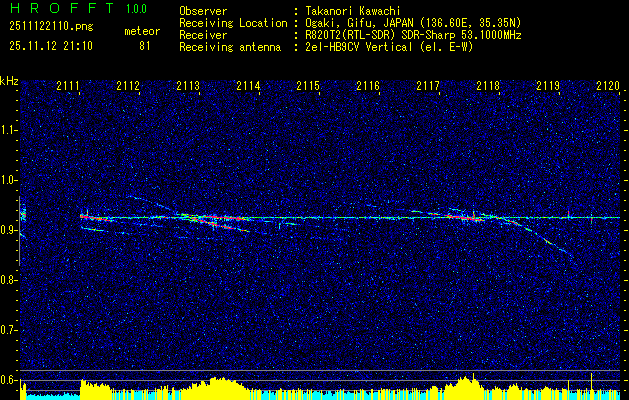Click the 2111 time marker

click(x=68, y=86)
